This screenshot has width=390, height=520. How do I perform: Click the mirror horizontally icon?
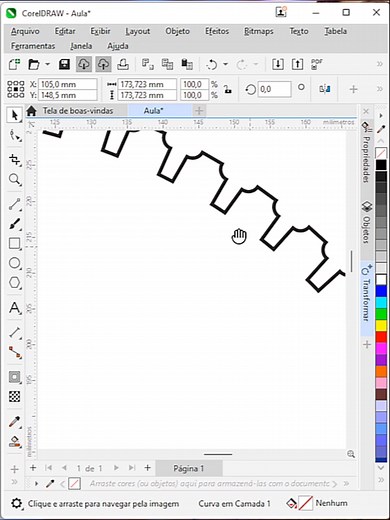(x=325, y=89)
